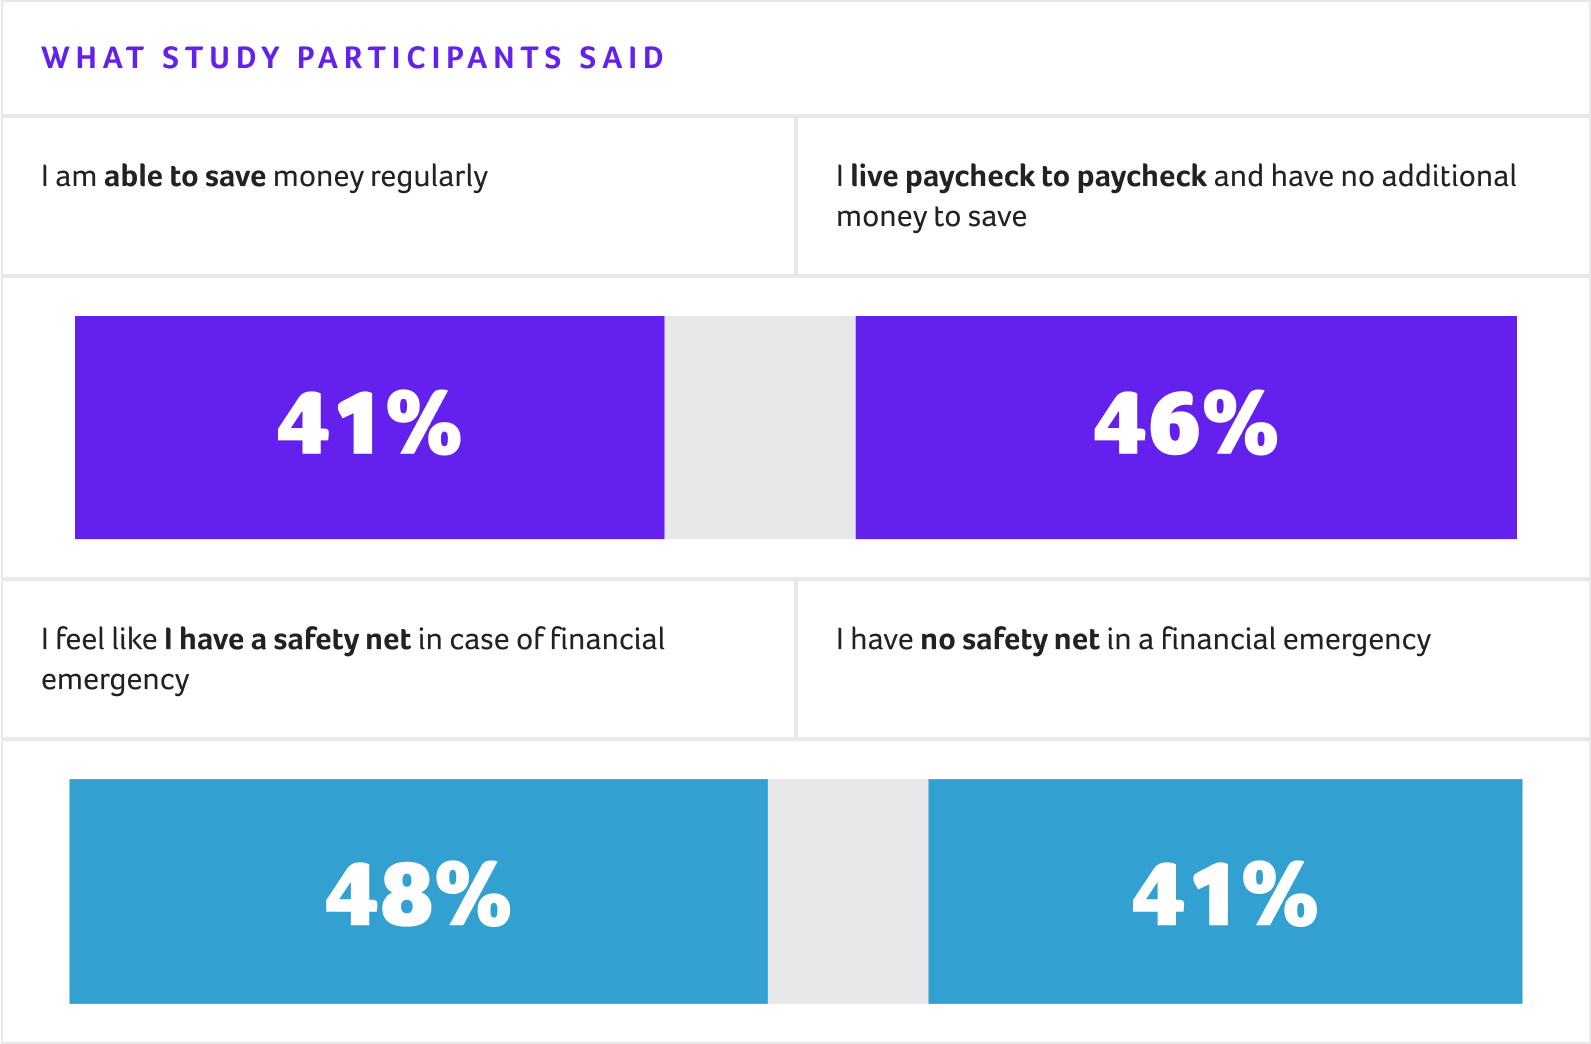
Task: Click the words "and have no additional"
Action: click(1365, 177)
